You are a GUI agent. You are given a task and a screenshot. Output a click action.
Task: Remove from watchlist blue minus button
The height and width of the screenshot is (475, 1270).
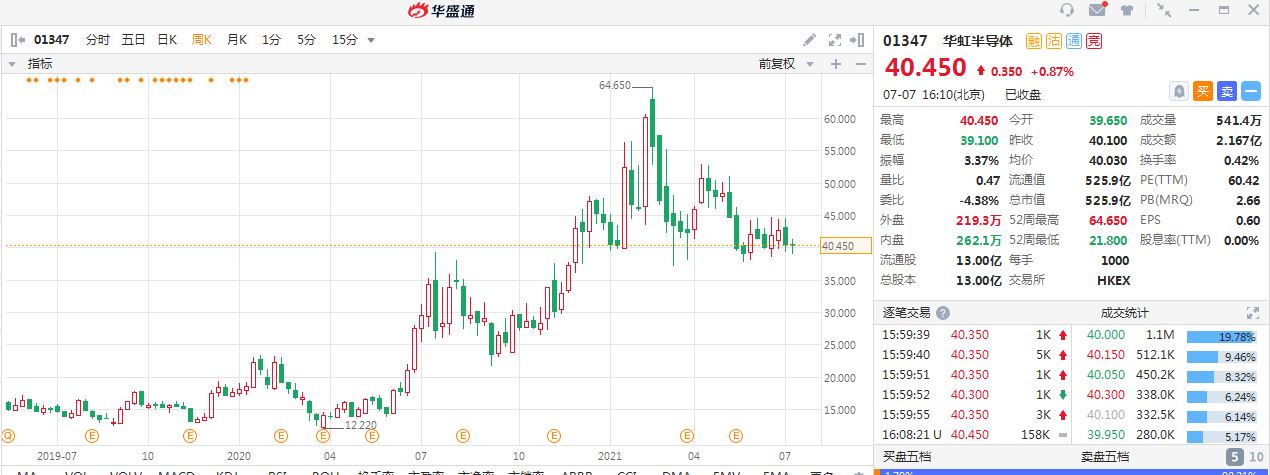pyautogui.click(x=1251, y=91)
